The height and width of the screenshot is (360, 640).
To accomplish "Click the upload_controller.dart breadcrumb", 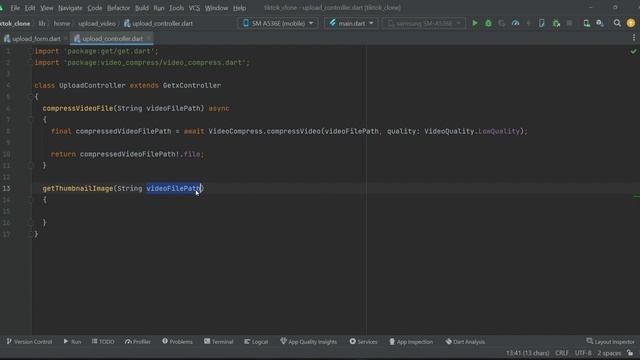I will point(158,24).
